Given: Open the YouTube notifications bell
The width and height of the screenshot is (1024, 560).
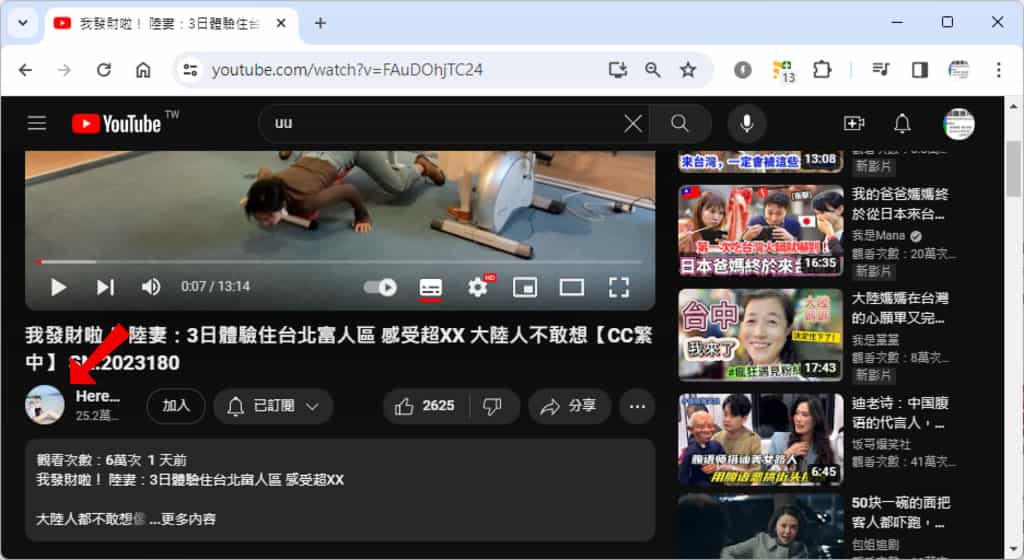Looking at the screenshot, I should click(x=902, y=123).
